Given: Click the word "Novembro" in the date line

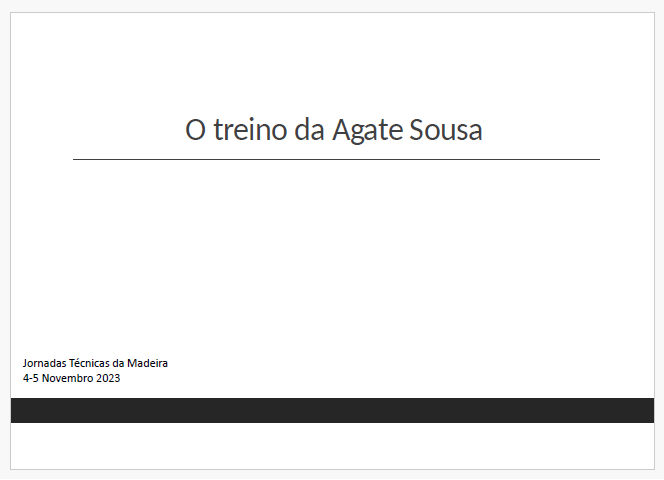Looking at the screenshot, I should pyautogui.click(x=69, y=378).
